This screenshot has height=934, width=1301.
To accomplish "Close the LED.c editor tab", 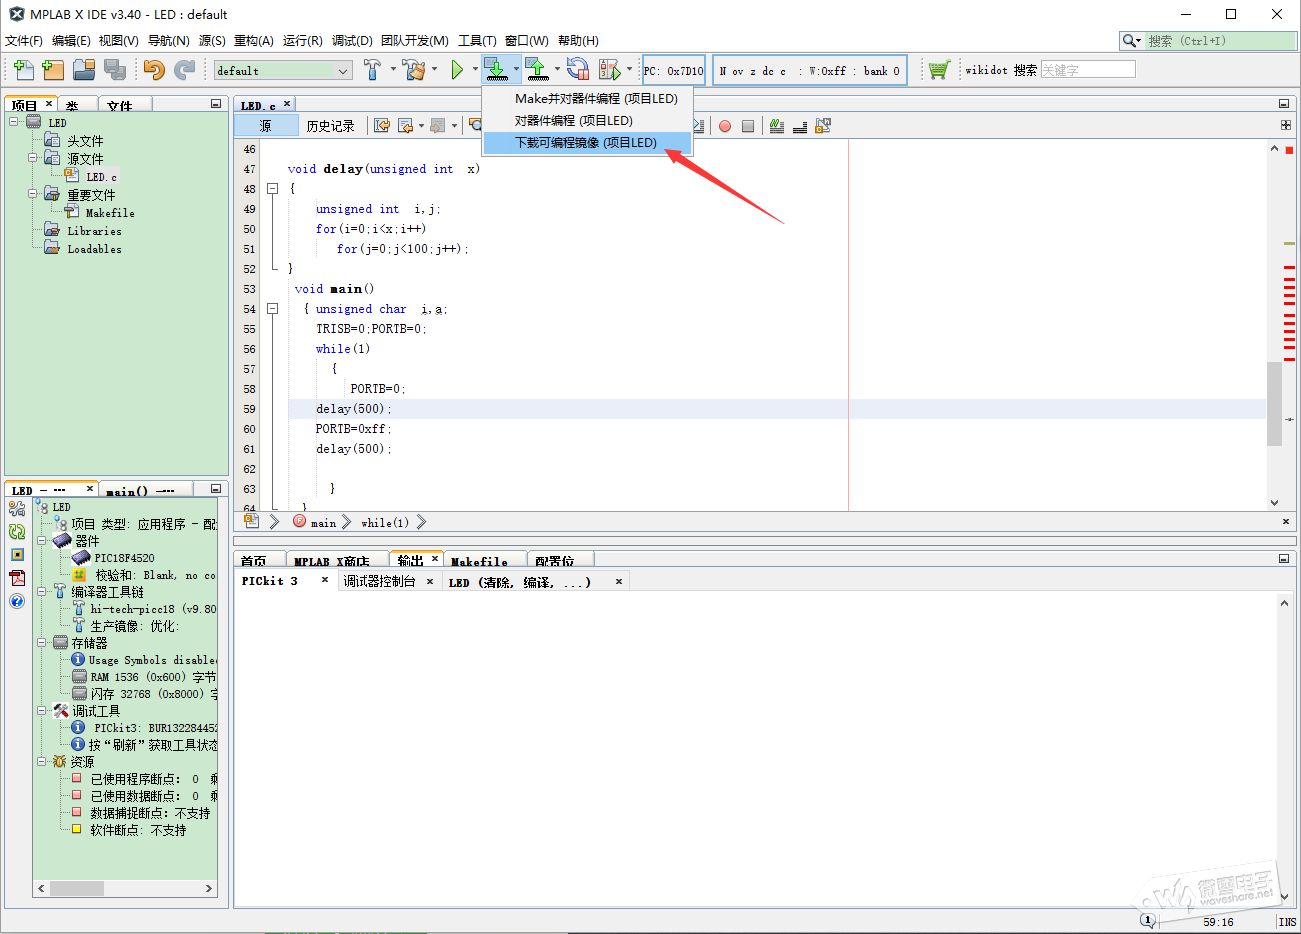I will (x=287, y=104).
